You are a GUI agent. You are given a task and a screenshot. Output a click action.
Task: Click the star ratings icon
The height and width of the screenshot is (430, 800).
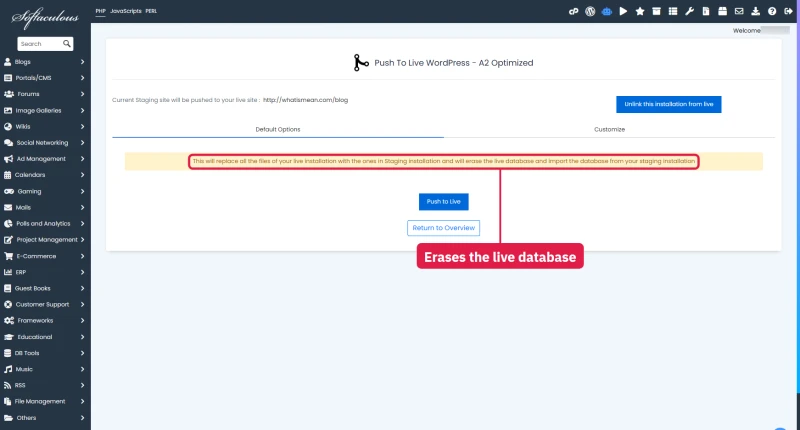tap(640, 11)
